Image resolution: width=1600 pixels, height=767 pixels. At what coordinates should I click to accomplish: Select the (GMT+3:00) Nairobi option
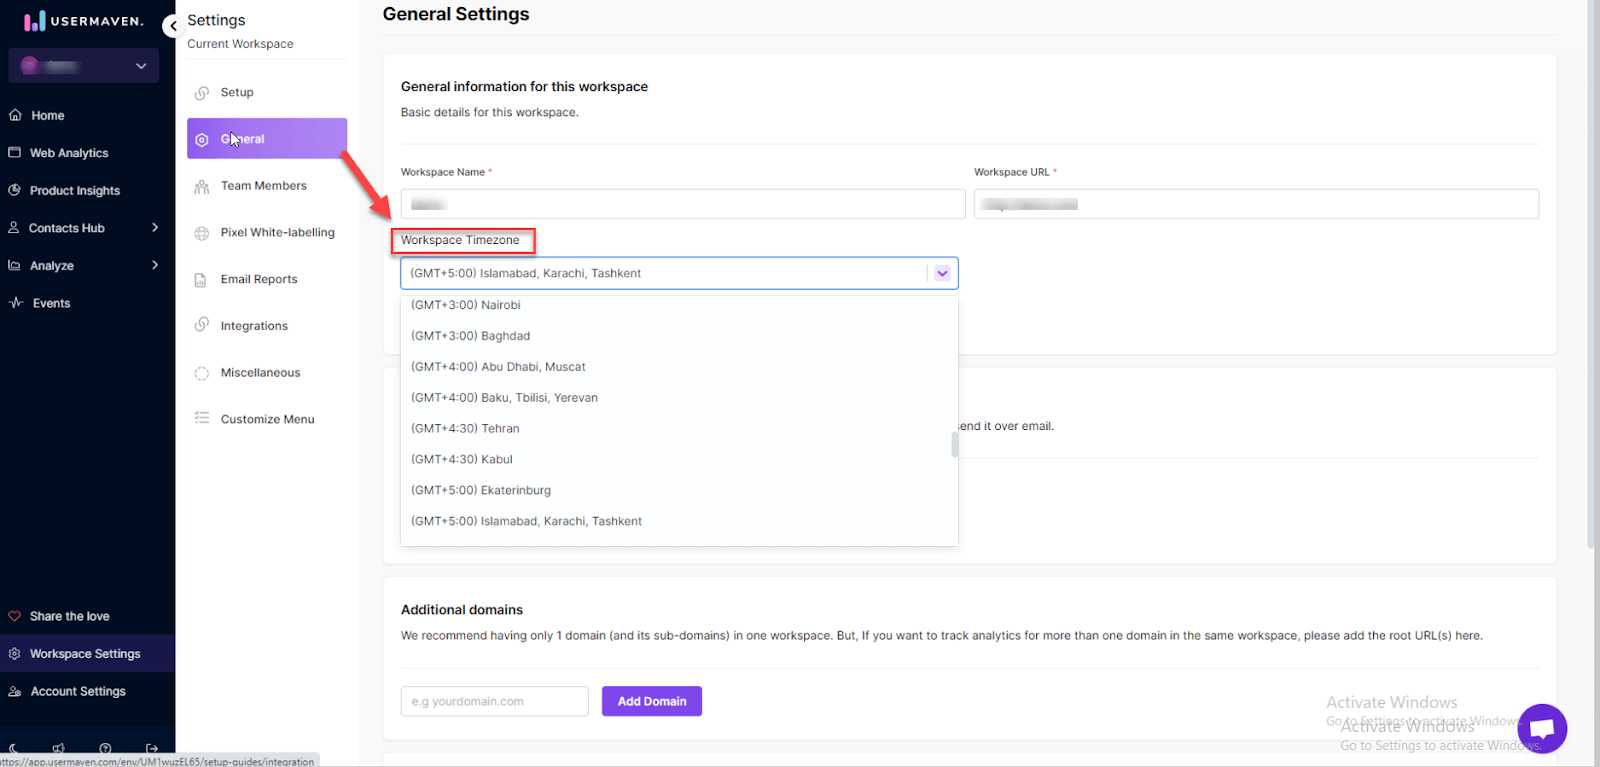679,305
